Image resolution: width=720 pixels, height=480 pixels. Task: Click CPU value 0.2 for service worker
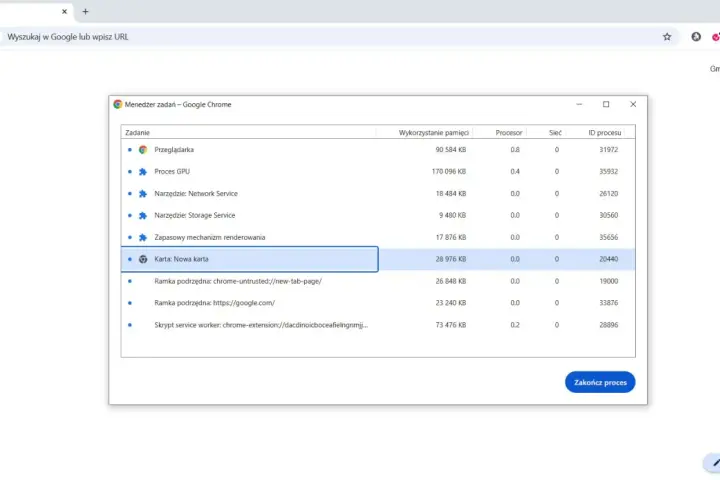[x=515, y=325]
